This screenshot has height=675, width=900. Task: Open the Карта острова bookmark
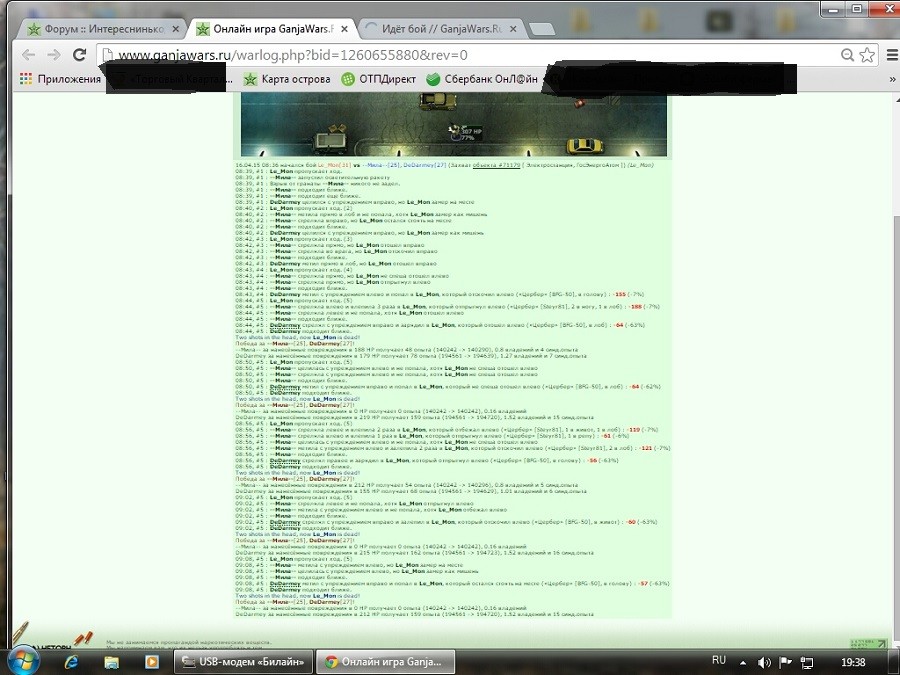coord(287,79)
